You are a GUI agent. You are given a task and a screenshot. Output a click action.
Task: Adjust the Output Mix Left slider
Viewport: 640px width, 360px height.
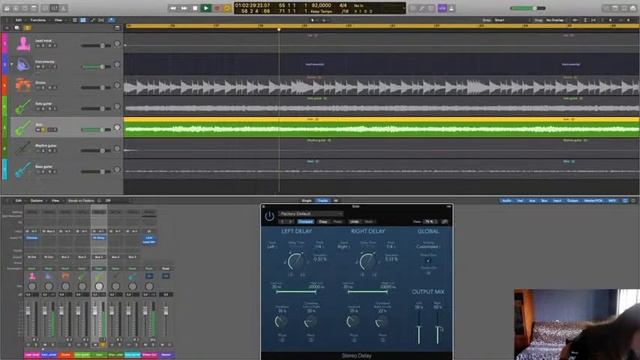419,327
